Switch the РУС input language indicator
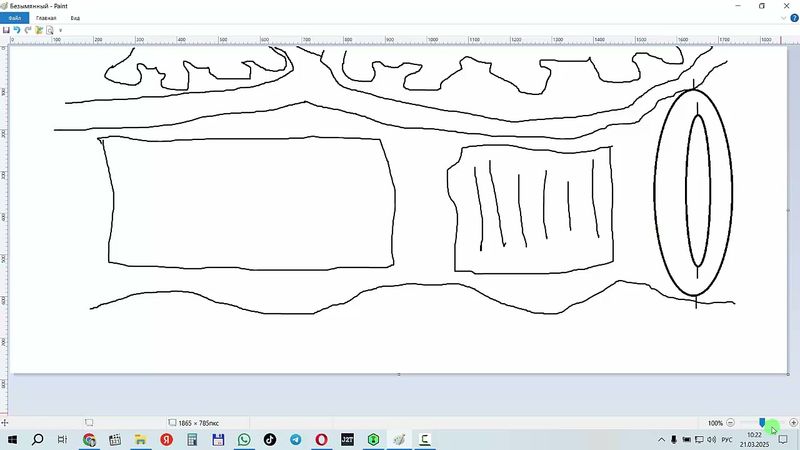This screenshot has width=800, height=450. pyautogui.click(x=727, y=439)
